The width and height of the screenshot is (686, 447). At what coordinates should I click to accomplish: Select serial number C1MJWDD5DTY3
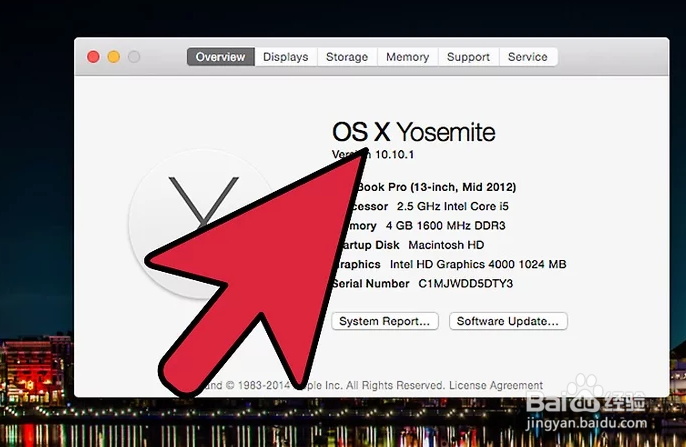click(466, 283)
